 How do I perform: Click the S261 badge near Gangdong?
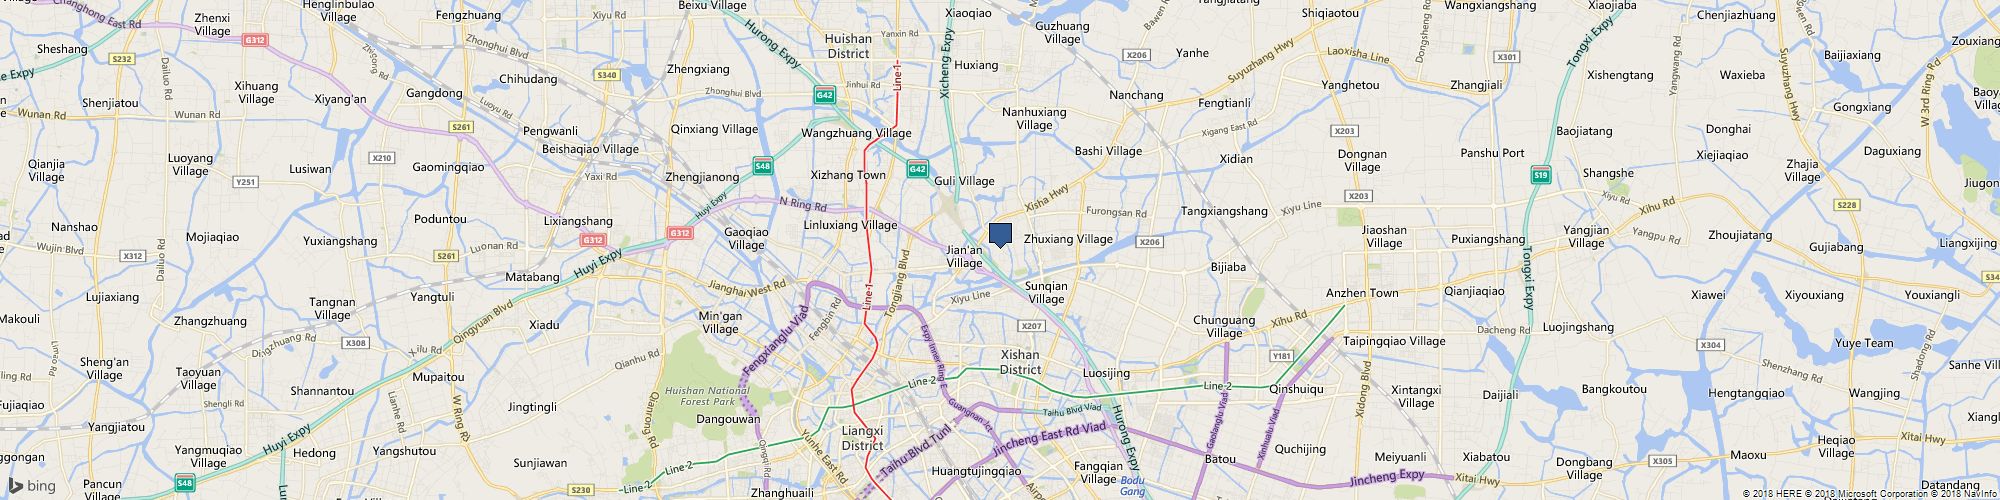(461, 126)
